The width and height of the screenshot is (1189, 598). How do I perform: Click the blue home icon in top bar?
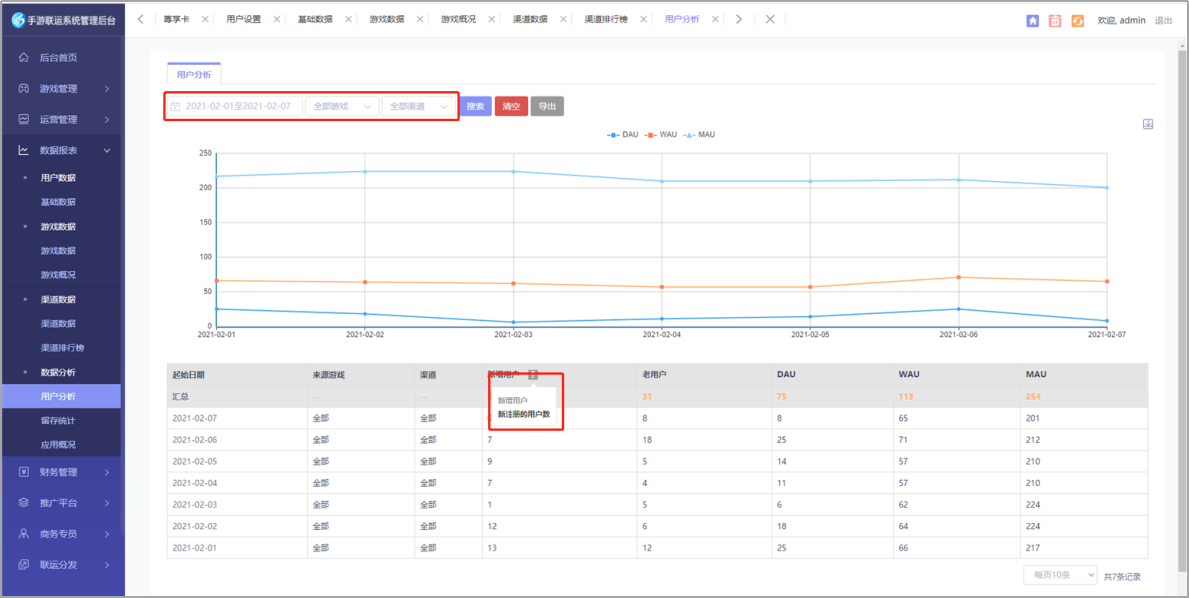click(x=1032, y=20)
